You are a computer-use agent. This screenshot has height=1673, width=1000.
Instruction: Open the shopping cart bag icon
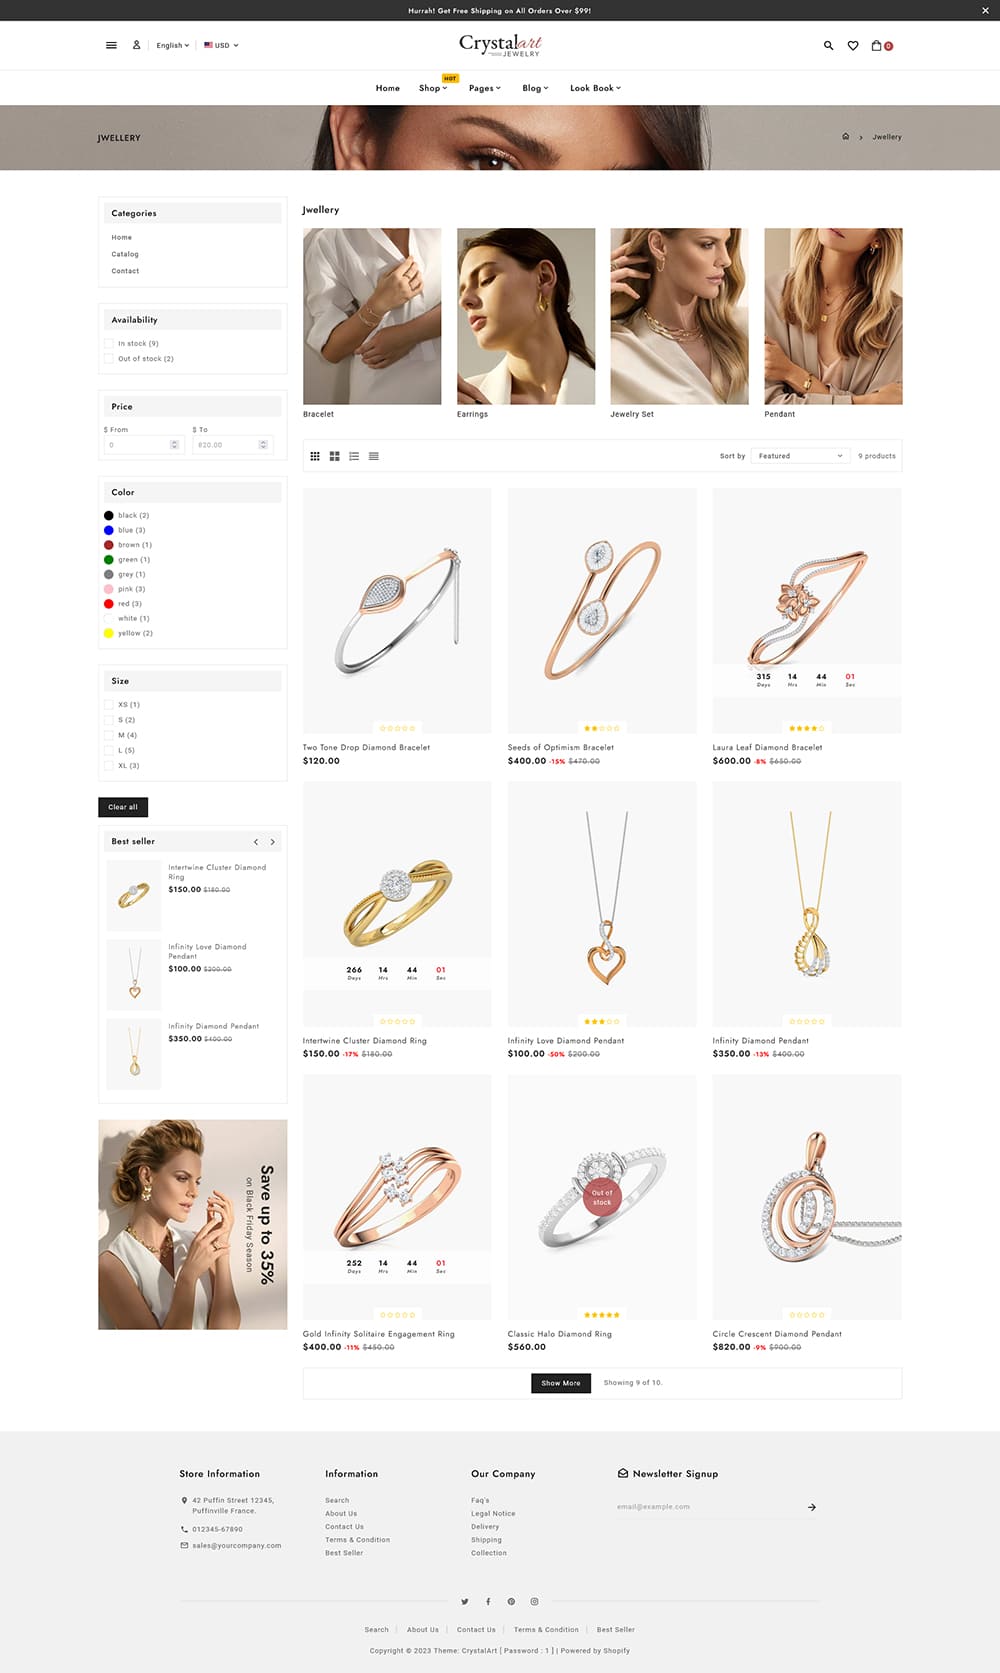click(877, 45)
